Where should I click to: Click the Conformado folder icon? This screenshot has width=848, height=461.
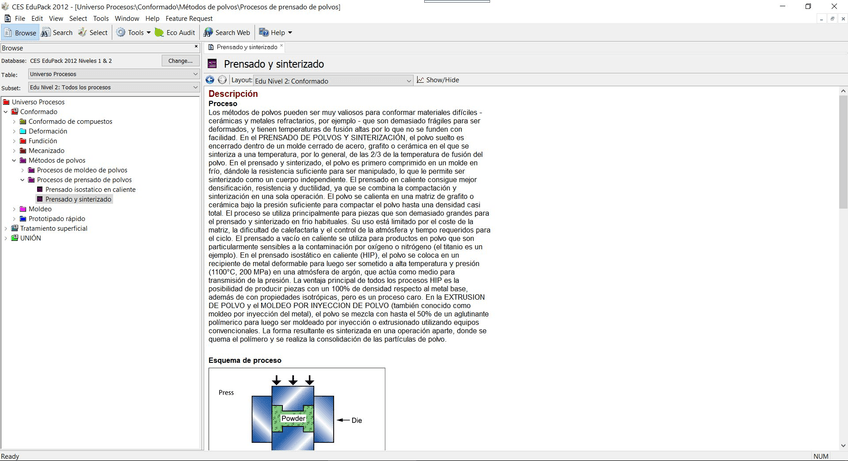(15, 111)
